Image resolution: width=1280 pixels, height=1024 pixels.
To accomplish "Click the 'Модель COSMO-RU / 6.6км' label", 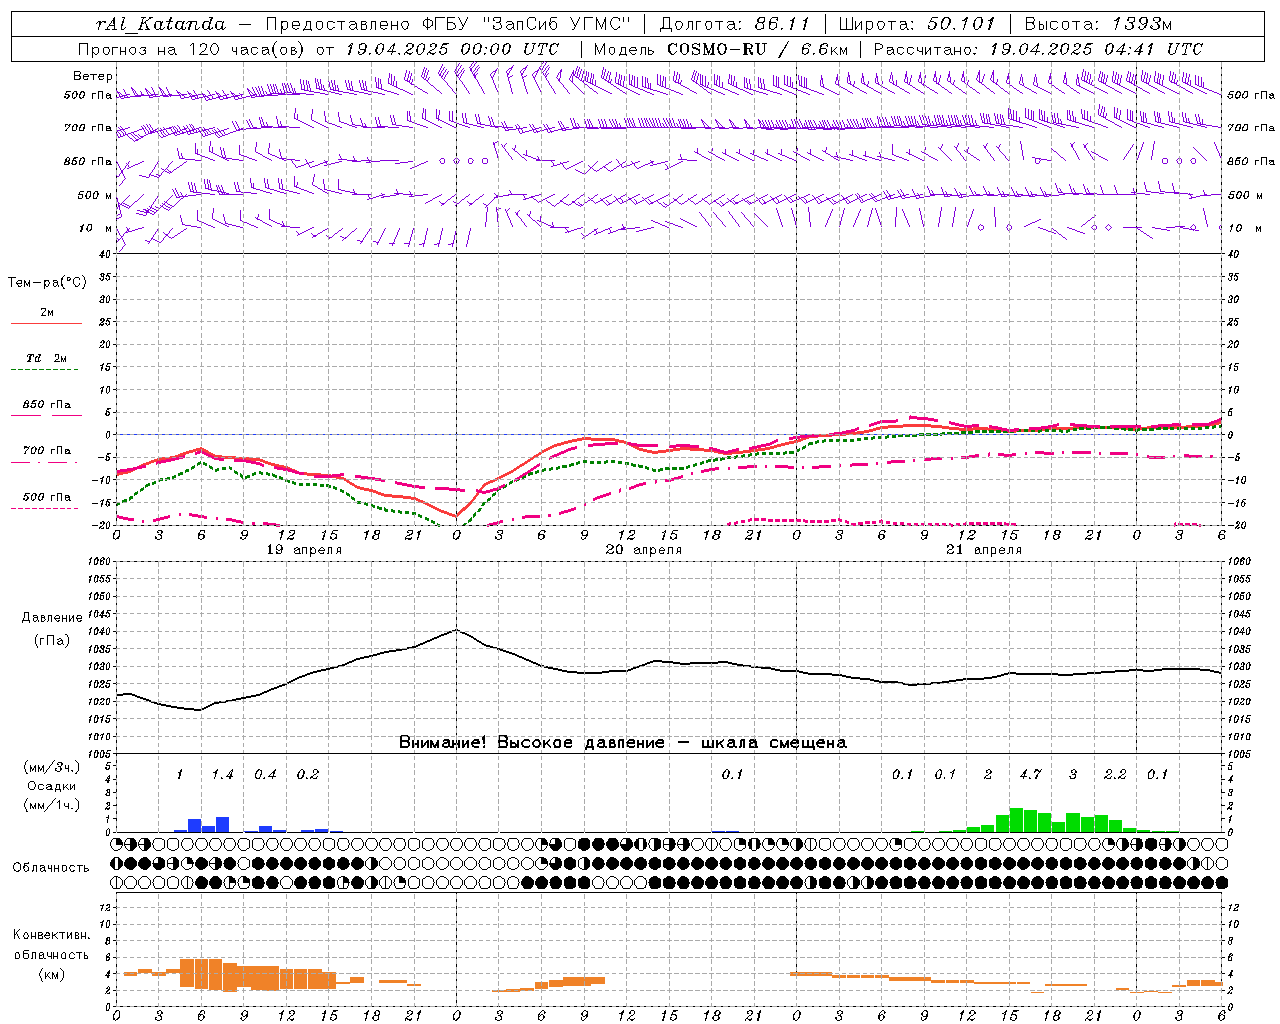I will 721,49.
